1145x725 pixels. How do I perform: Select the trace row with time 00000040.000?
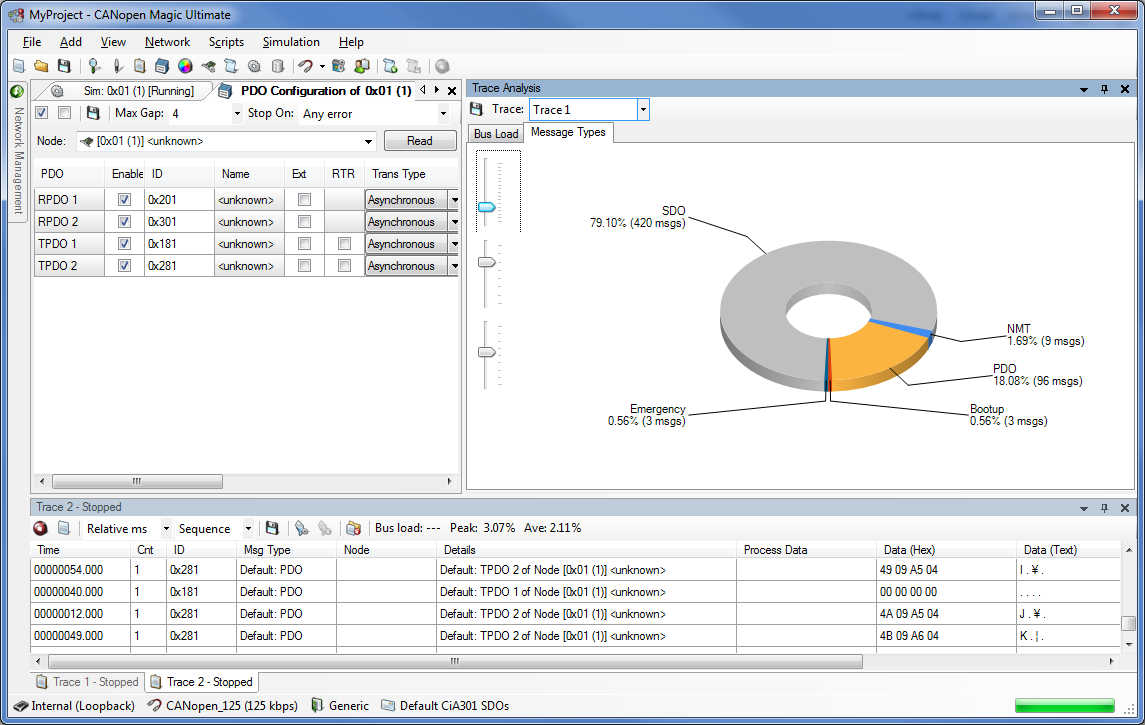pyautogui.click(x=68, y=592)
